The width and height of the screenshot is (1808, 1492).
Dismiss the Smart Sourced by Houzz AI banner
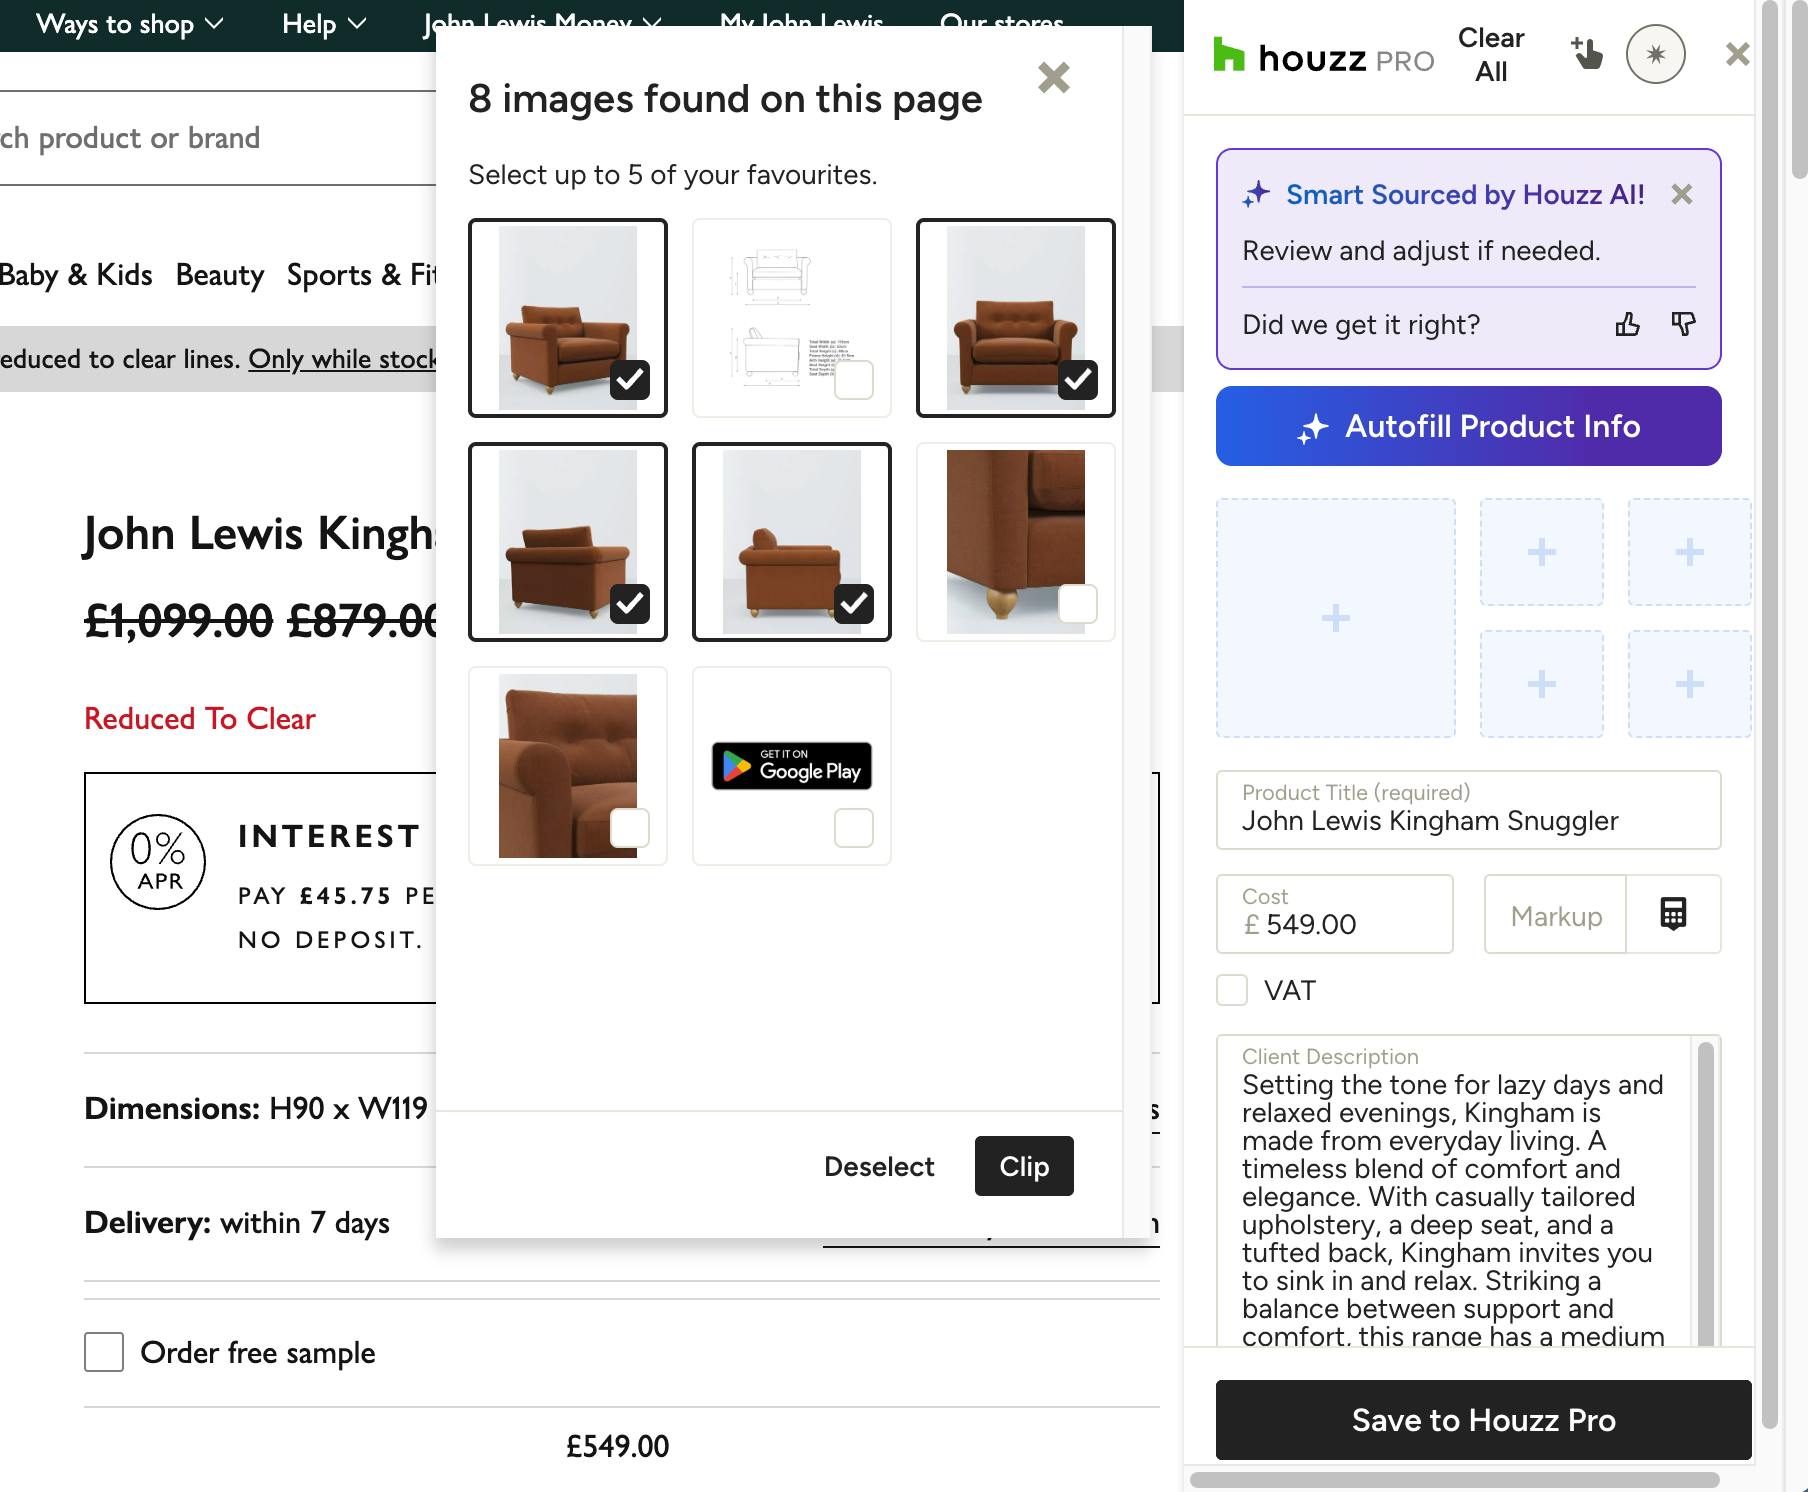1682,194
